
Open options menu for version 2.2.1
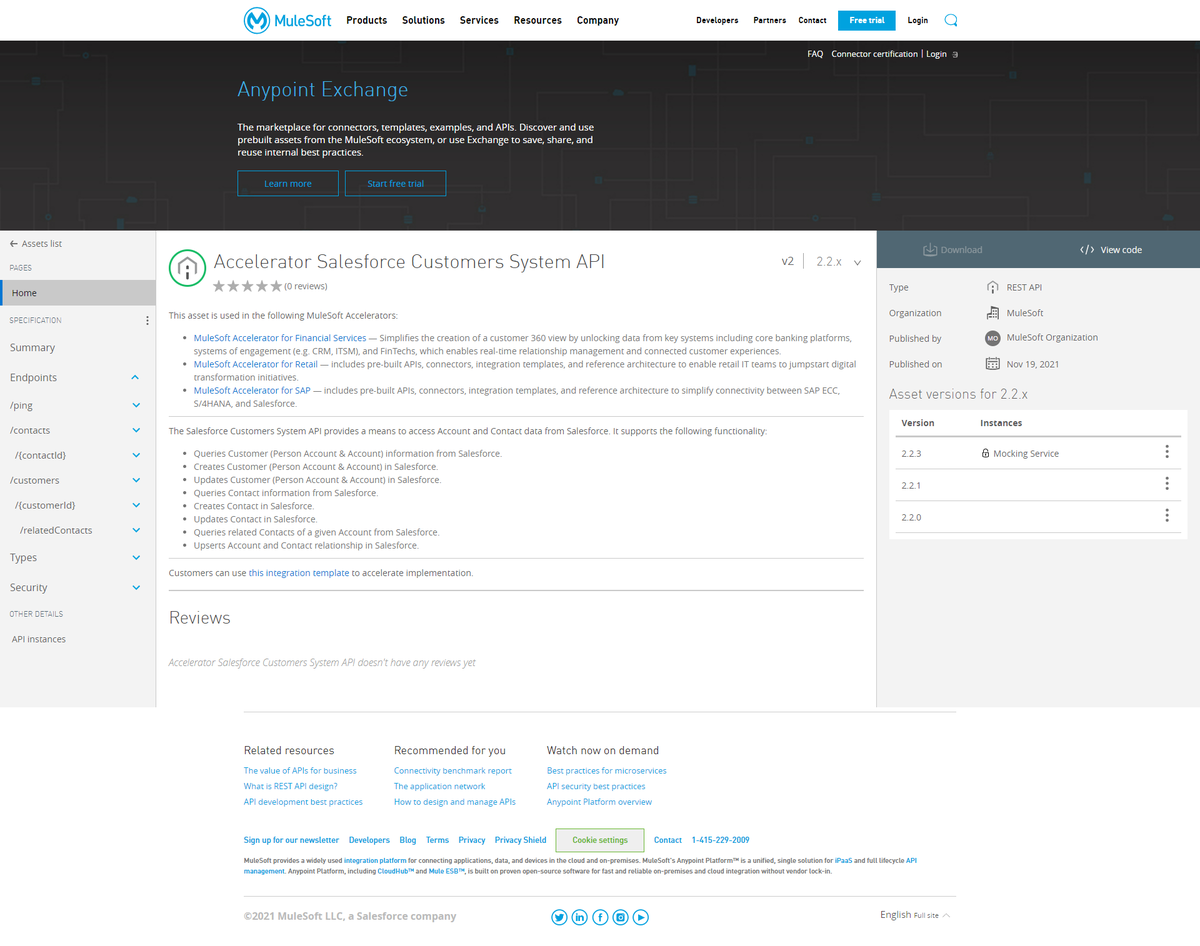[x=1167, y=484]
